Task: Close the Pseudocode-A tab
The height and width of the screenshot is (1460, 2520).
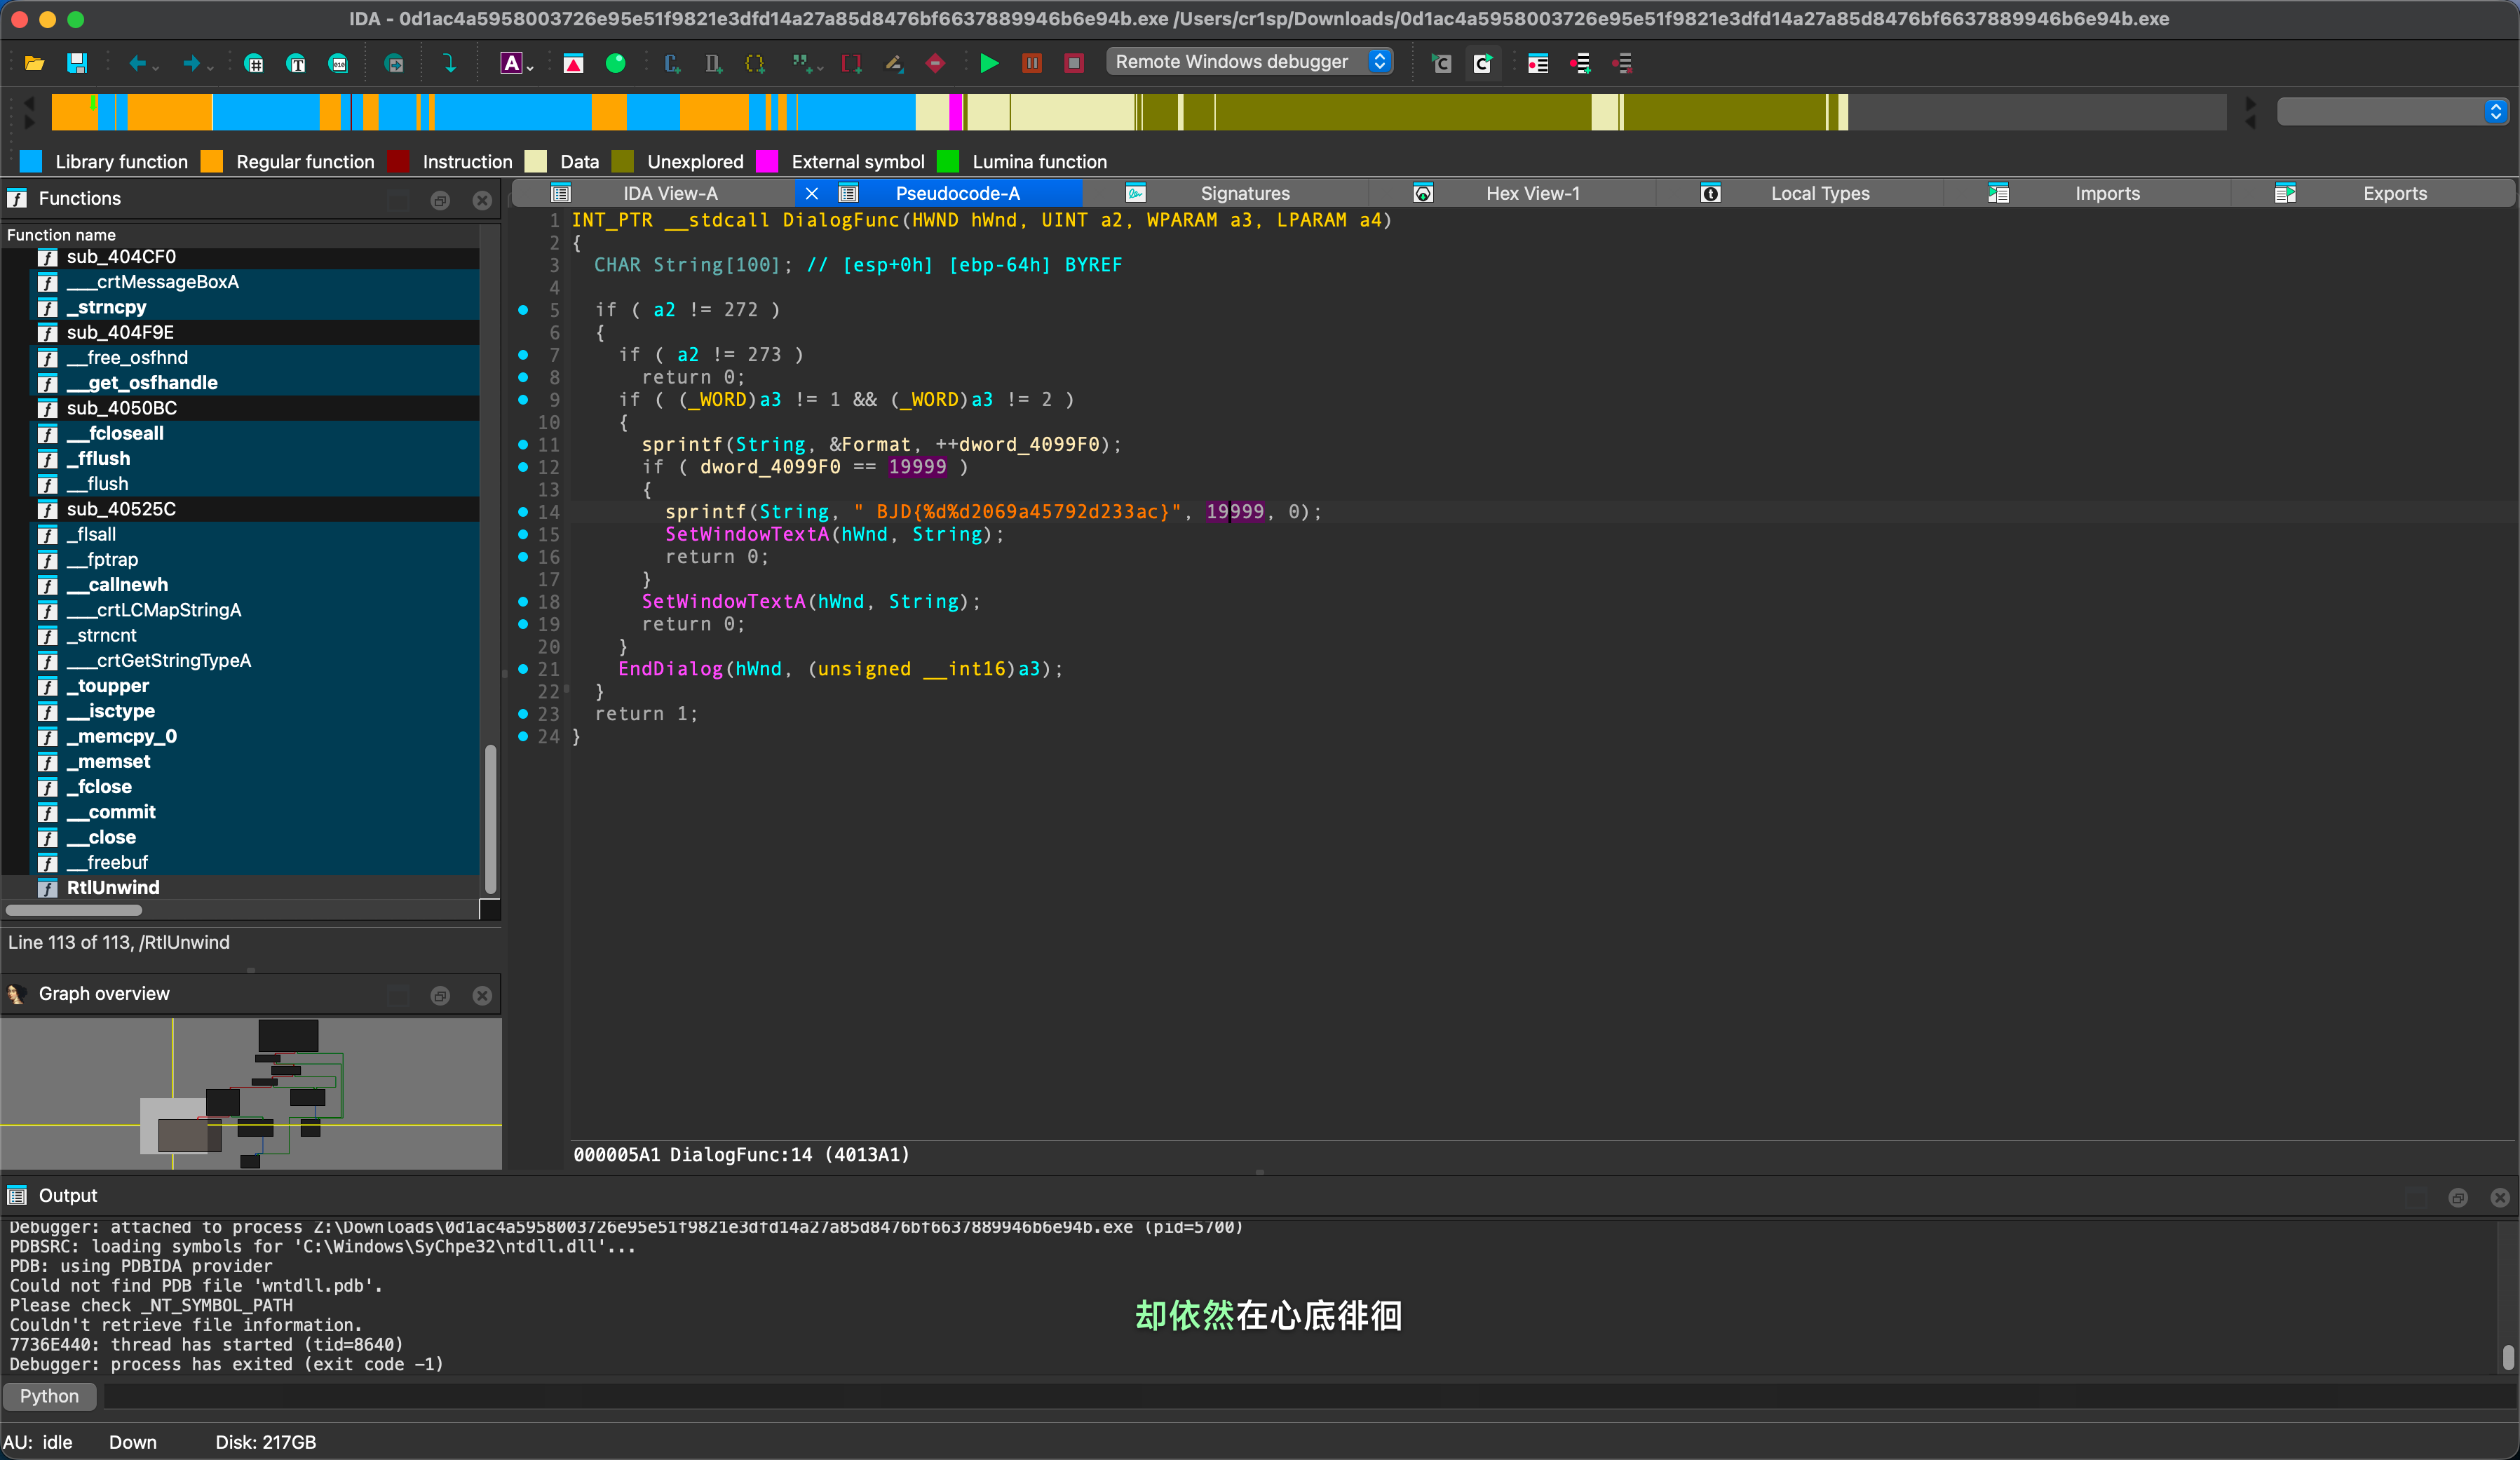Action: [x=812, y=193]
